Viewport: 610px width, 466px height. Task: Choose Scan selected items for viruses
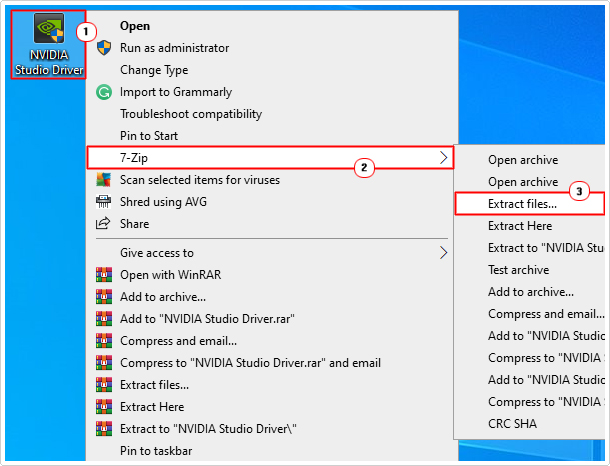200,180
